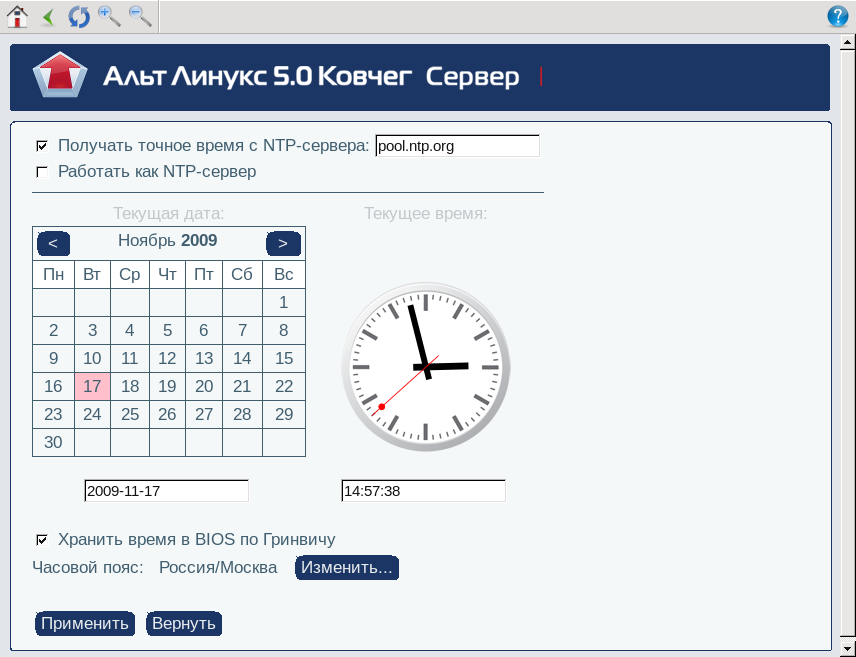Click the Alt Linux logo in header
The image size is (856, 657).
tap(61, 77)
